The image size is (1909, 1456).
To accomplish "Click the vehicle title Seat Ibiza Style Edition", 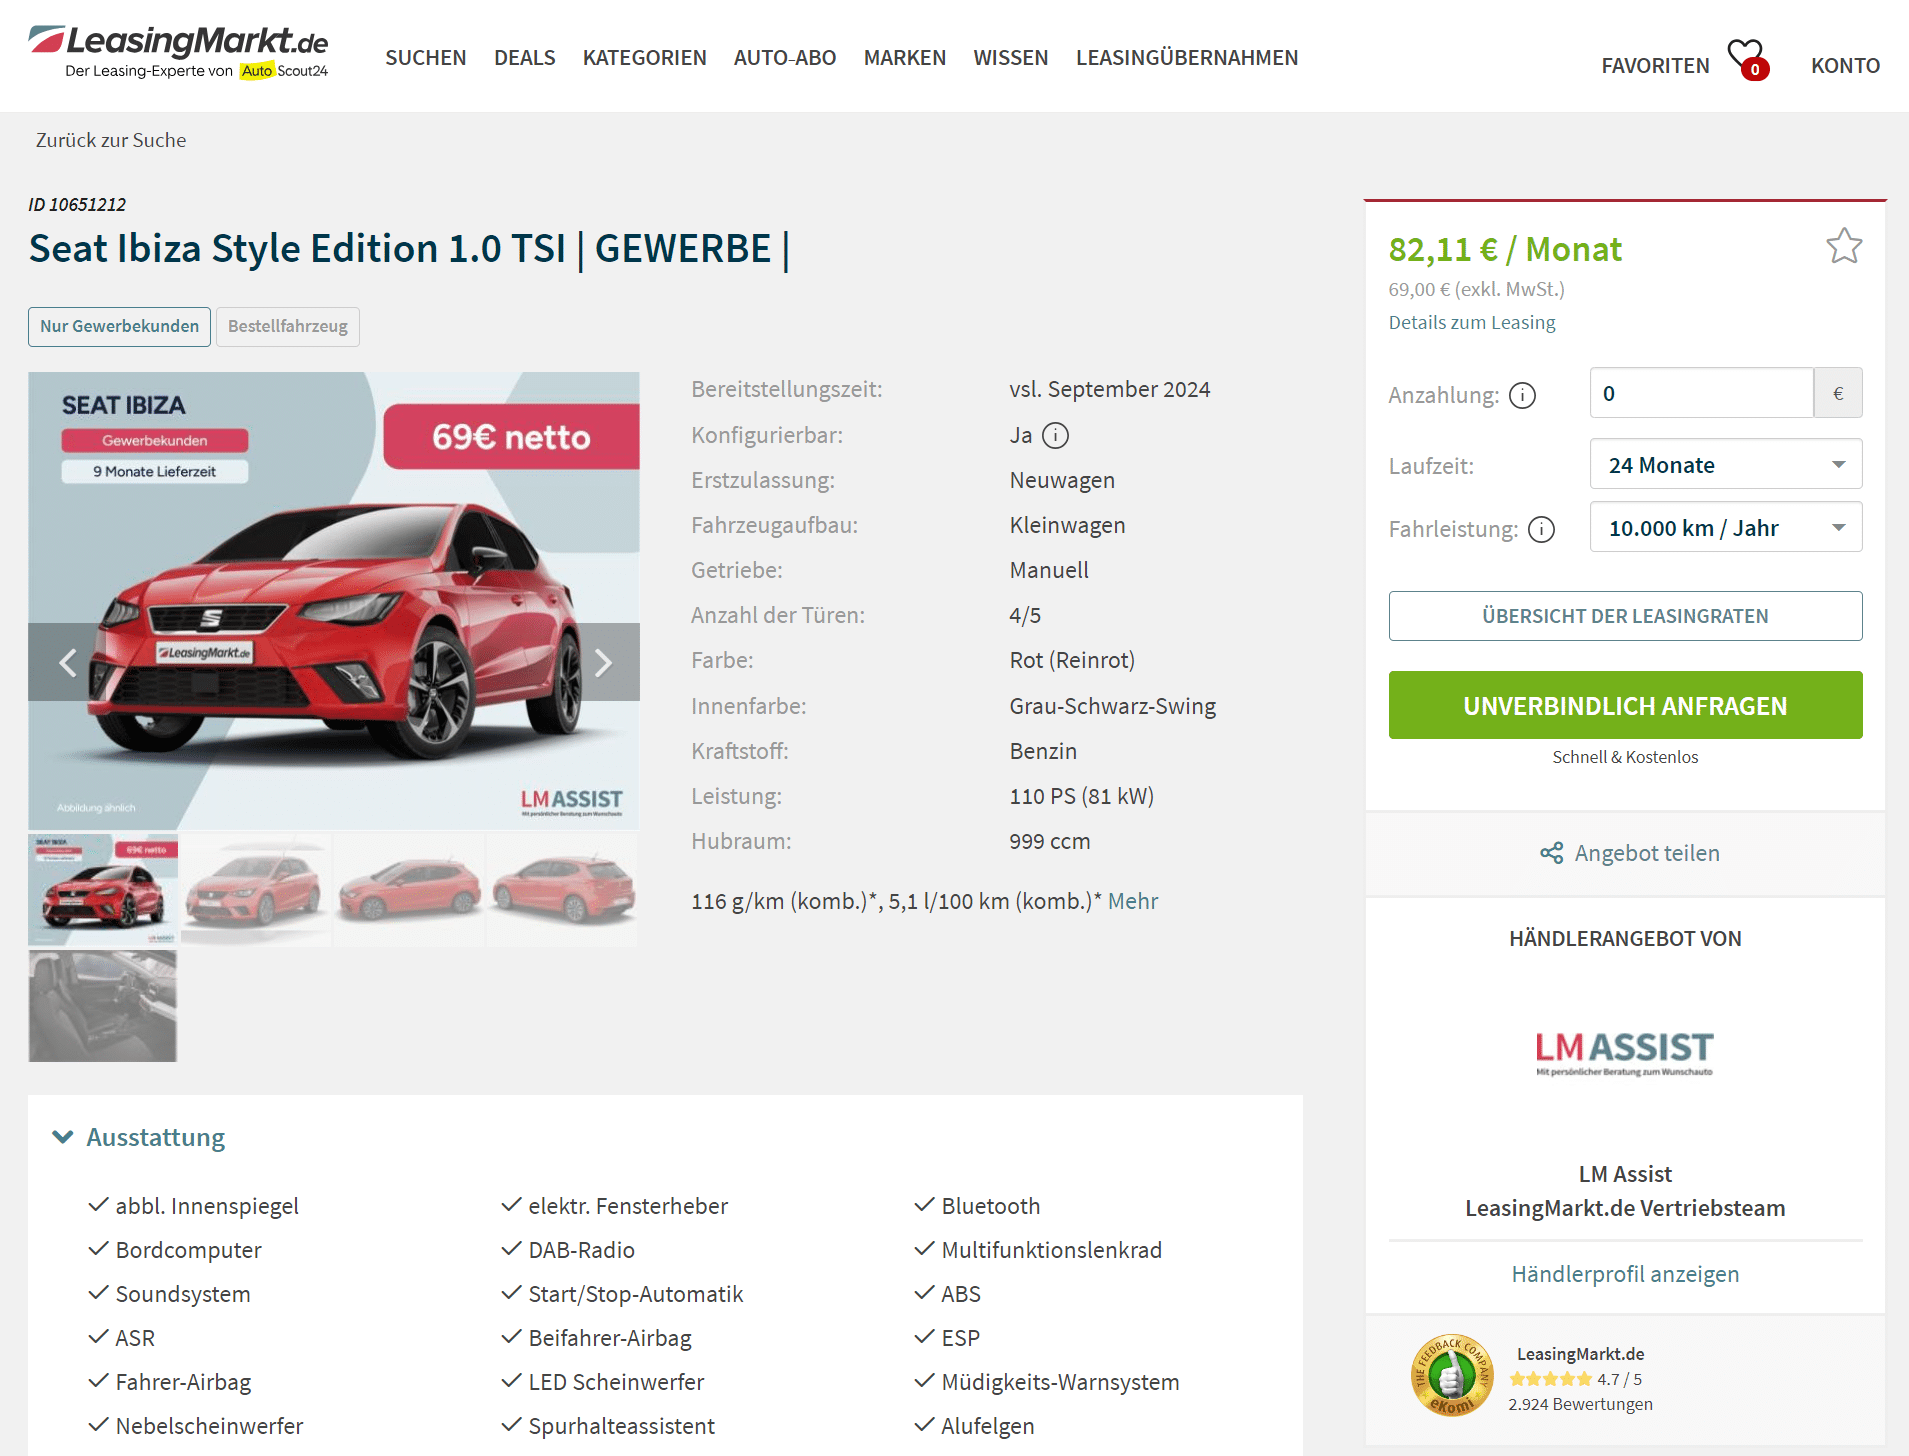I will (x=409, y=249).
